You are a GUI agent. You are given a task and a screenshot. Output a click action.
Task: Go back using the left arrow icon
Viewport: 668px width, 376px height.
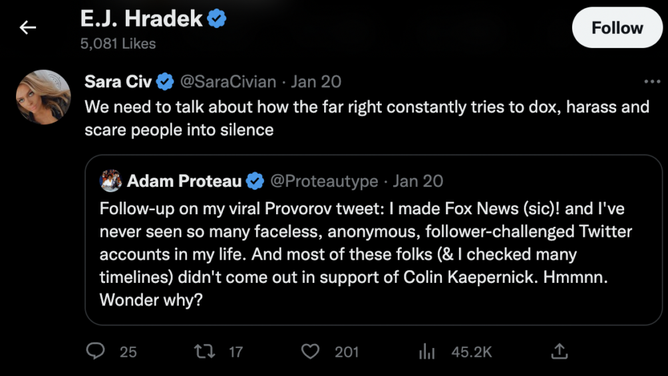pos(28,28)
